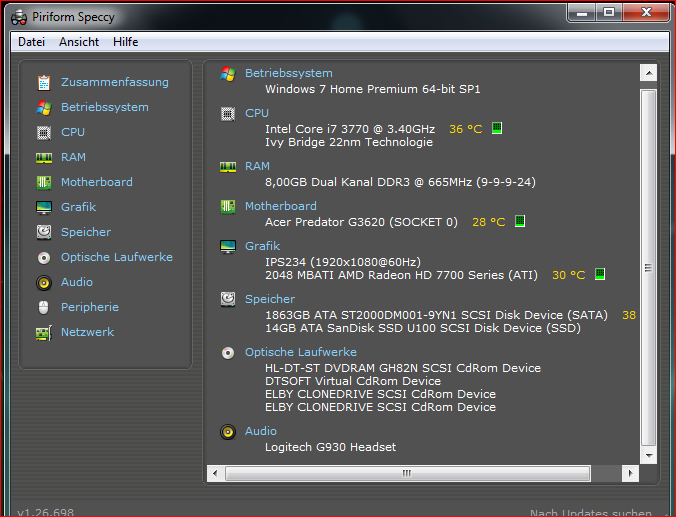
Task: Go to the RAM sidebar section
Action: click(x=73, y=157)
